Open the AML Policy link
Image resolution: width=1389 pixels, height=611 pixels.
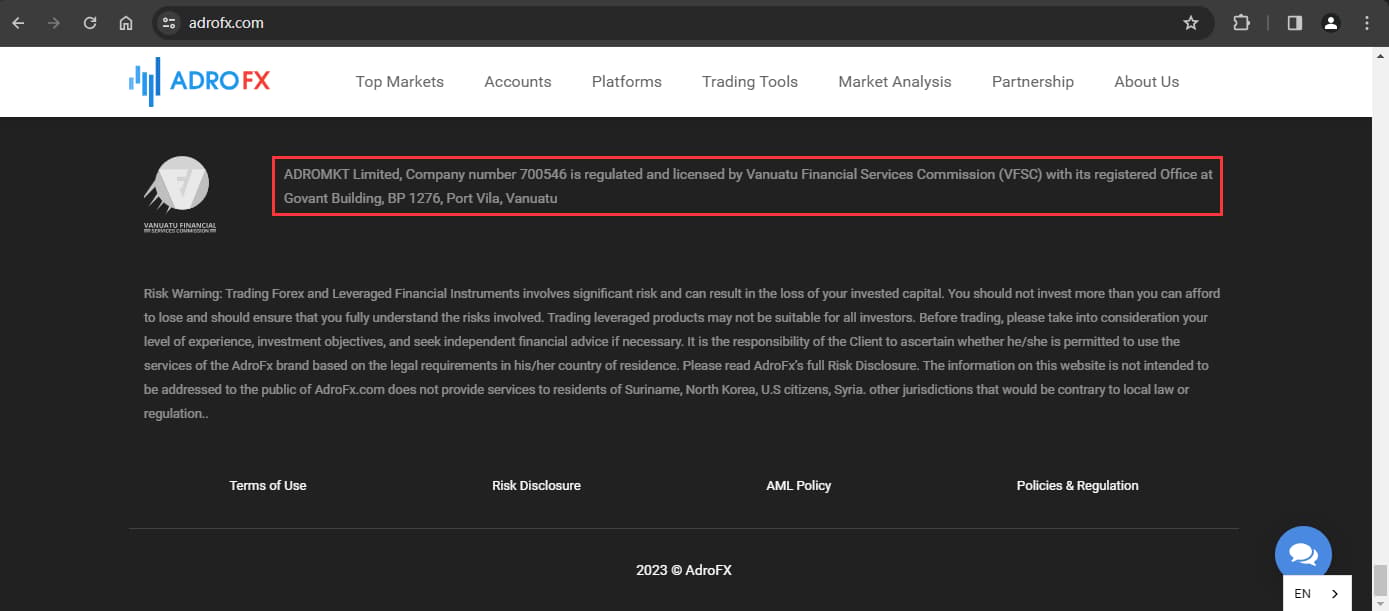pos(799,485)
